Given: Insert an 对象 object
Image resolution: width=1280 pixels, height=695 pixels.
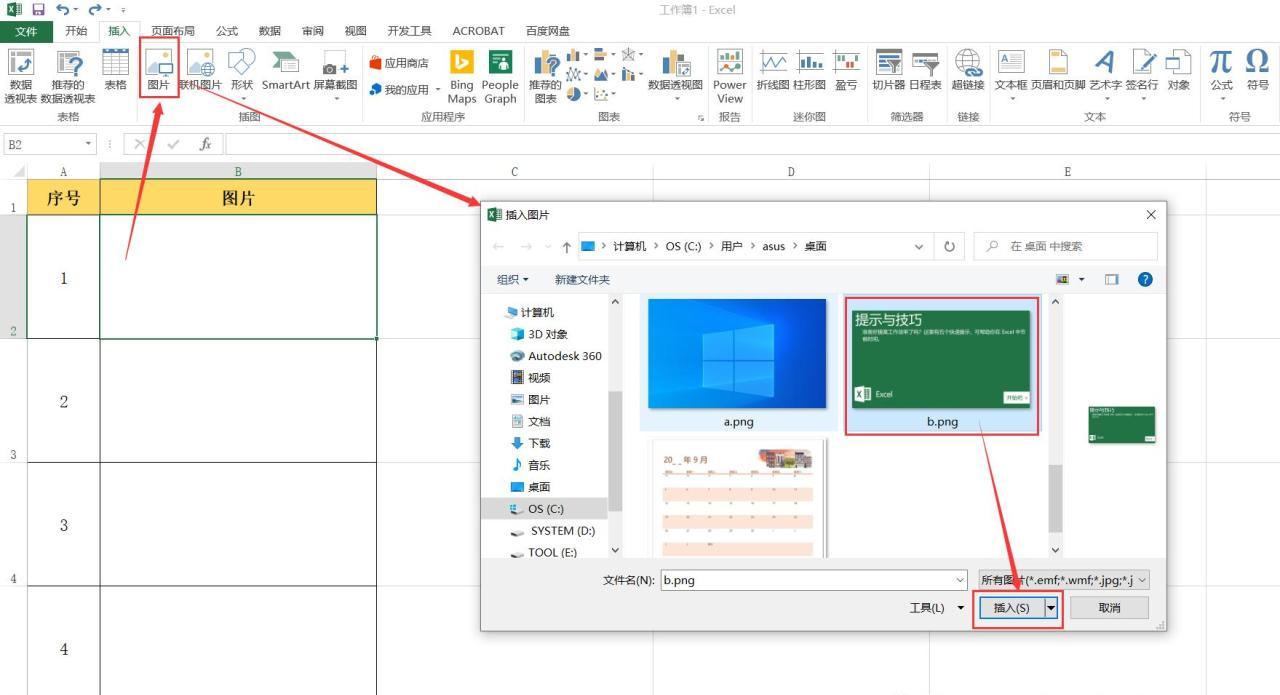Looking at the screenshot, I should [x=1179, y=70].
